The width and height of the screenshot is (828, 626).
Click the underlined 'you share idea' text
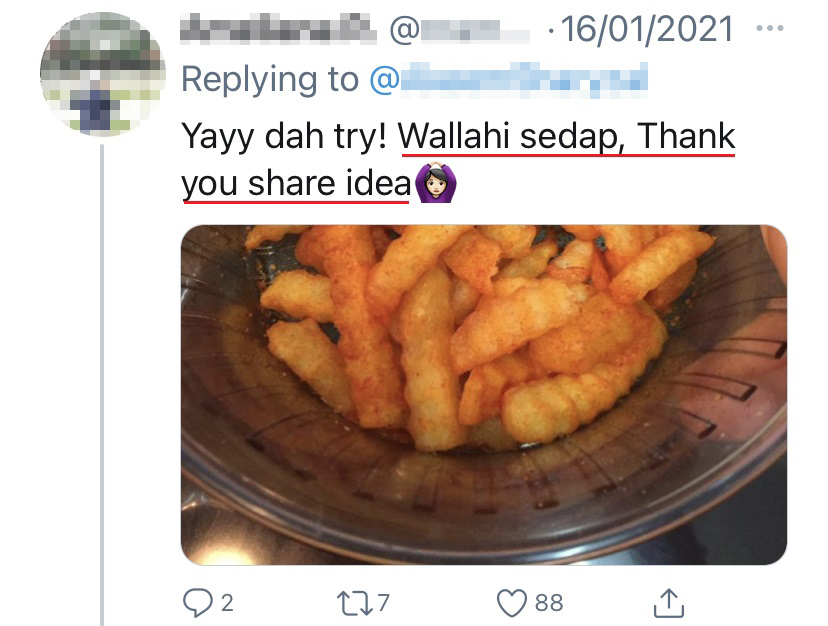[x=296, y=183]
